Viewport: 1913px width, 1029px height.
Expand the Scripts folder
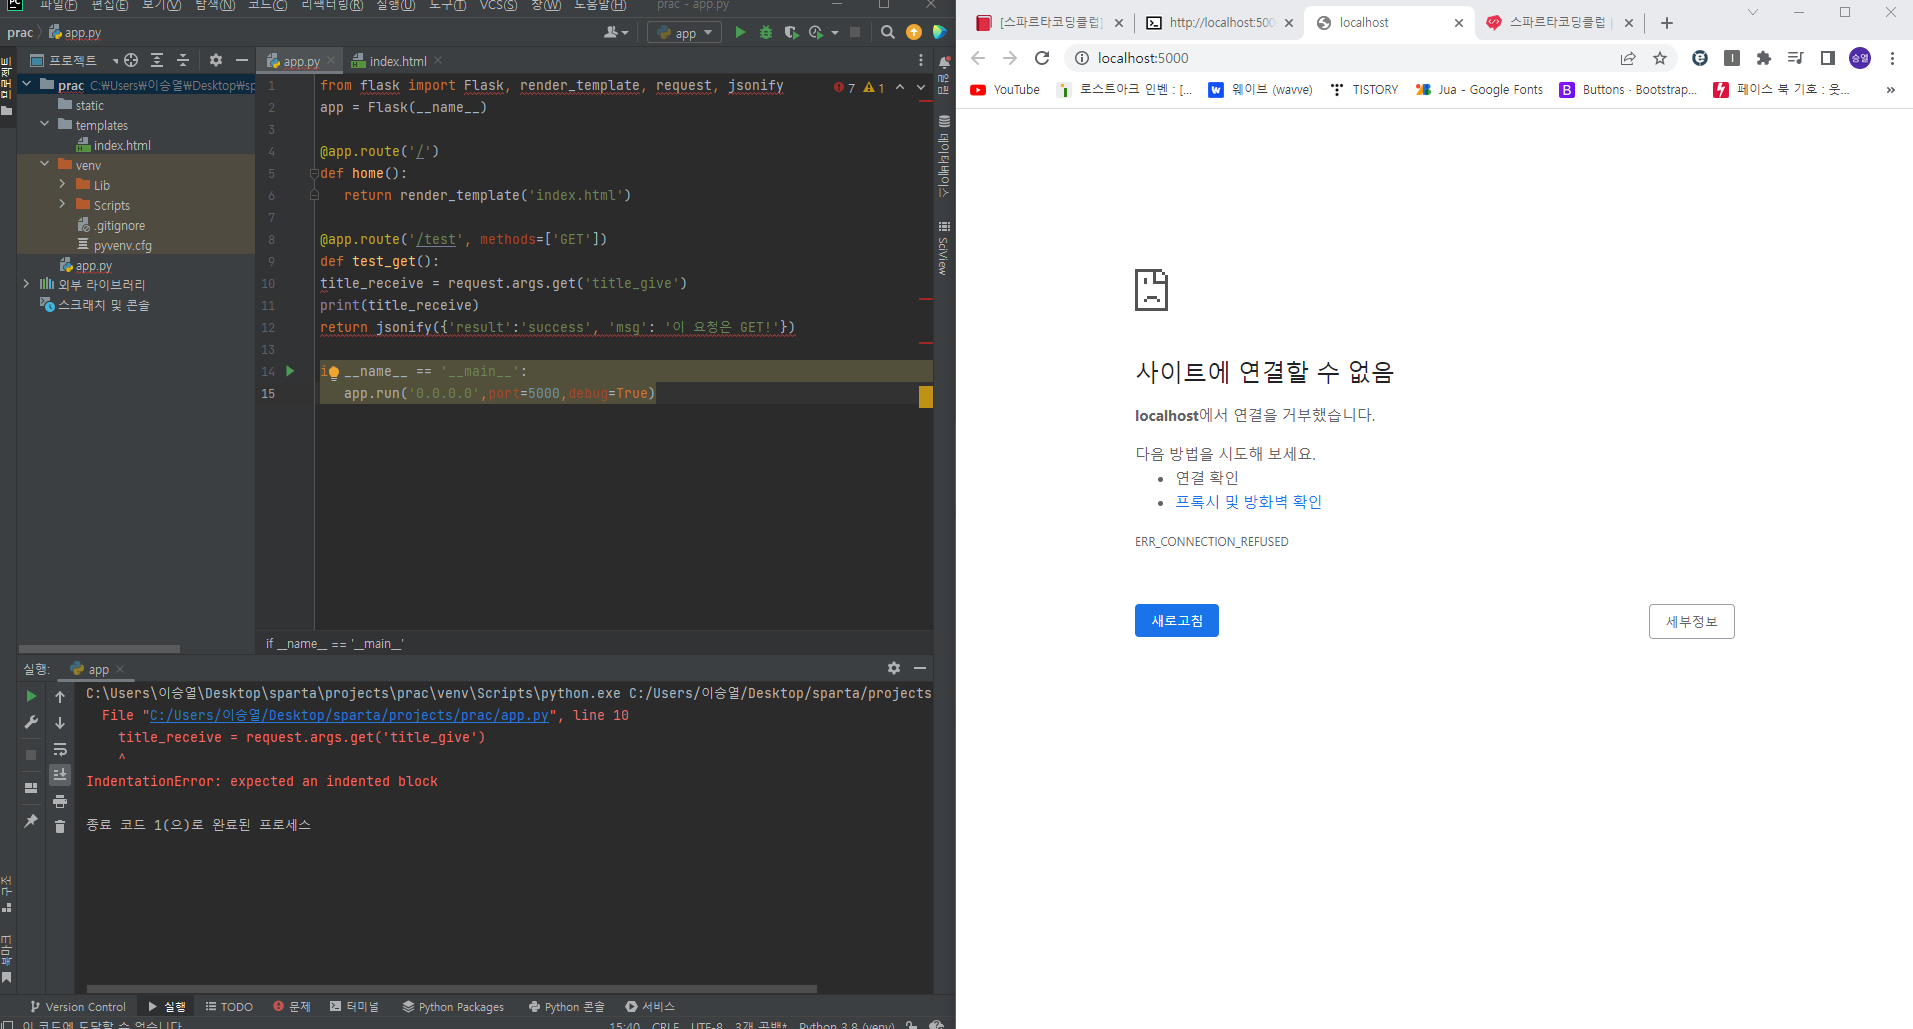tap(62, 204)
